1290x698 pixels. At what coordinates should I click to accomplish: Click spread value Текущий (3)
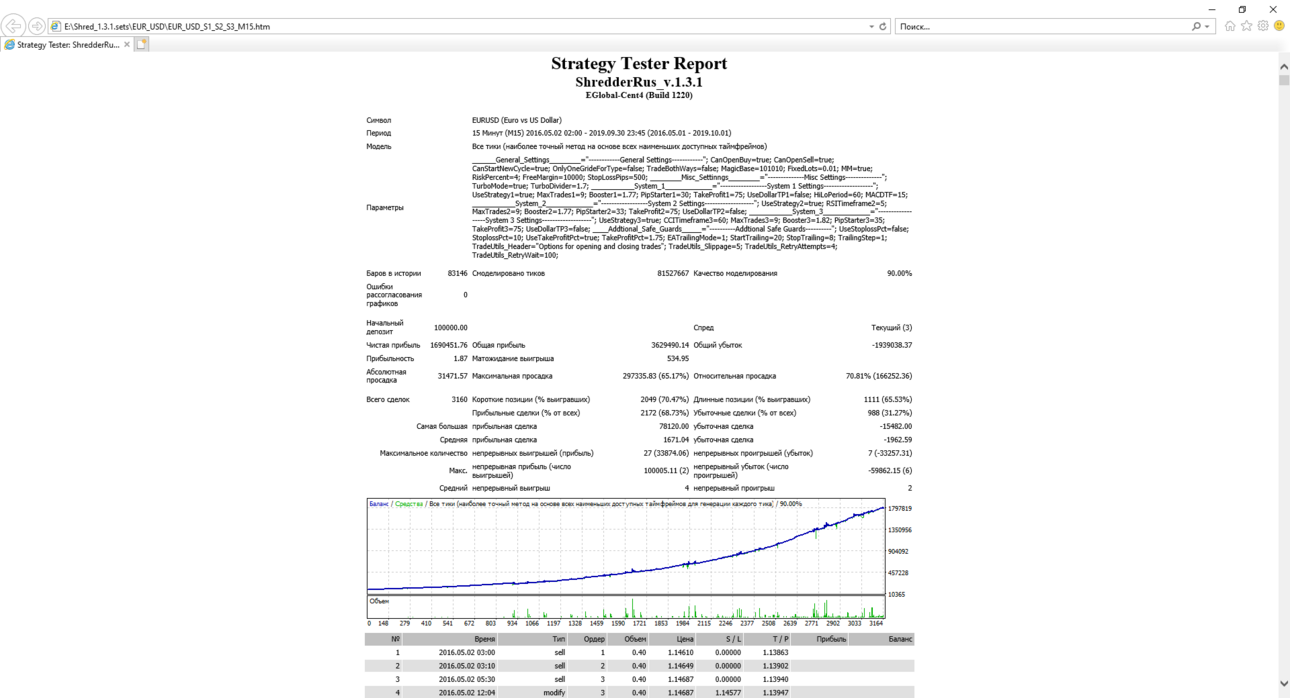tap(892, 328)
